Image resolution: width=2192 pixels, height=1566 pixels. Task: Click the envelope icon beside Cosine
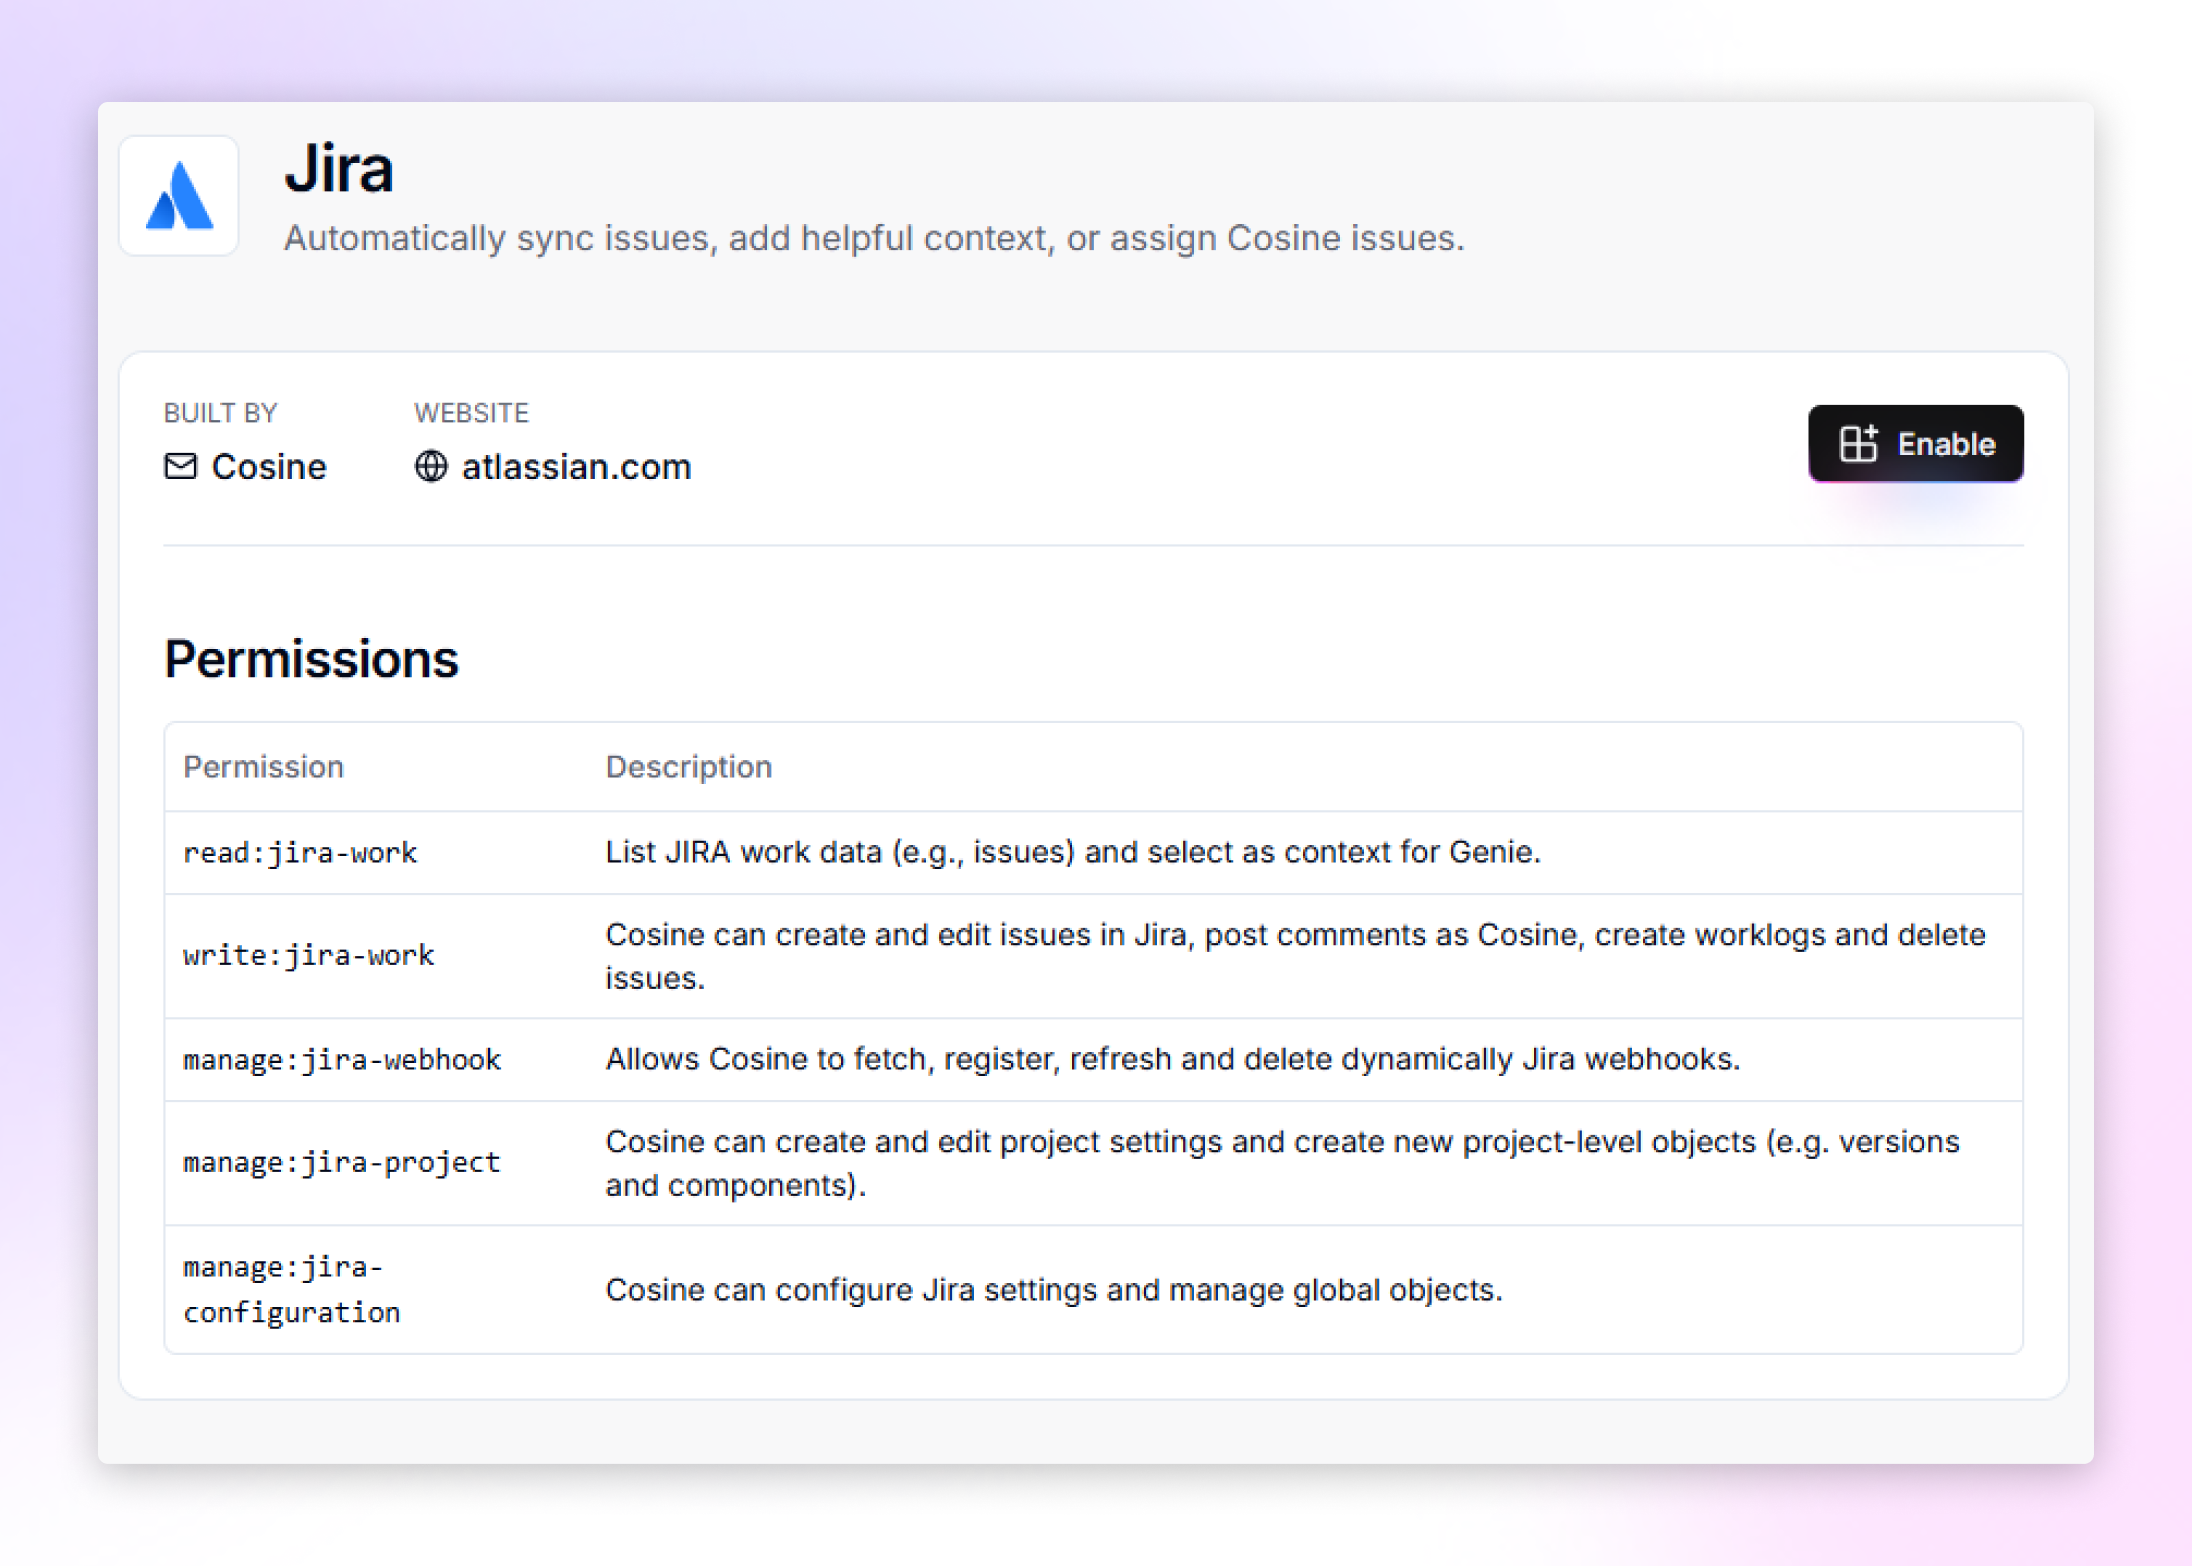[181, 466]
